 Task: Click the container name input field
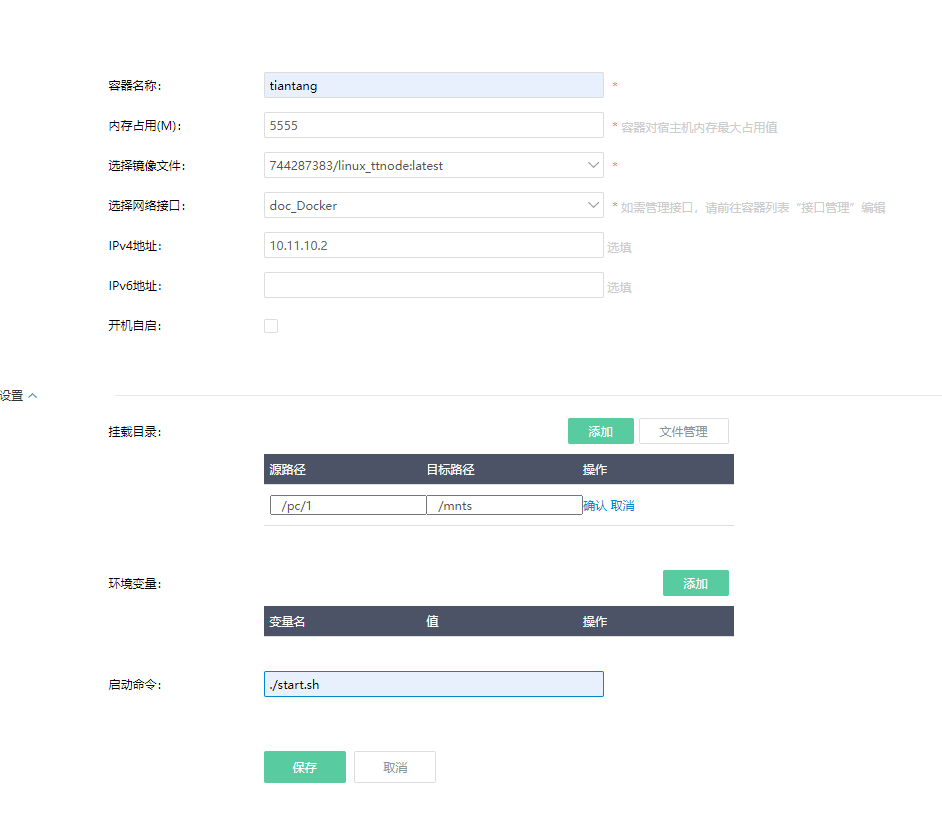click(x=433, y=86)
